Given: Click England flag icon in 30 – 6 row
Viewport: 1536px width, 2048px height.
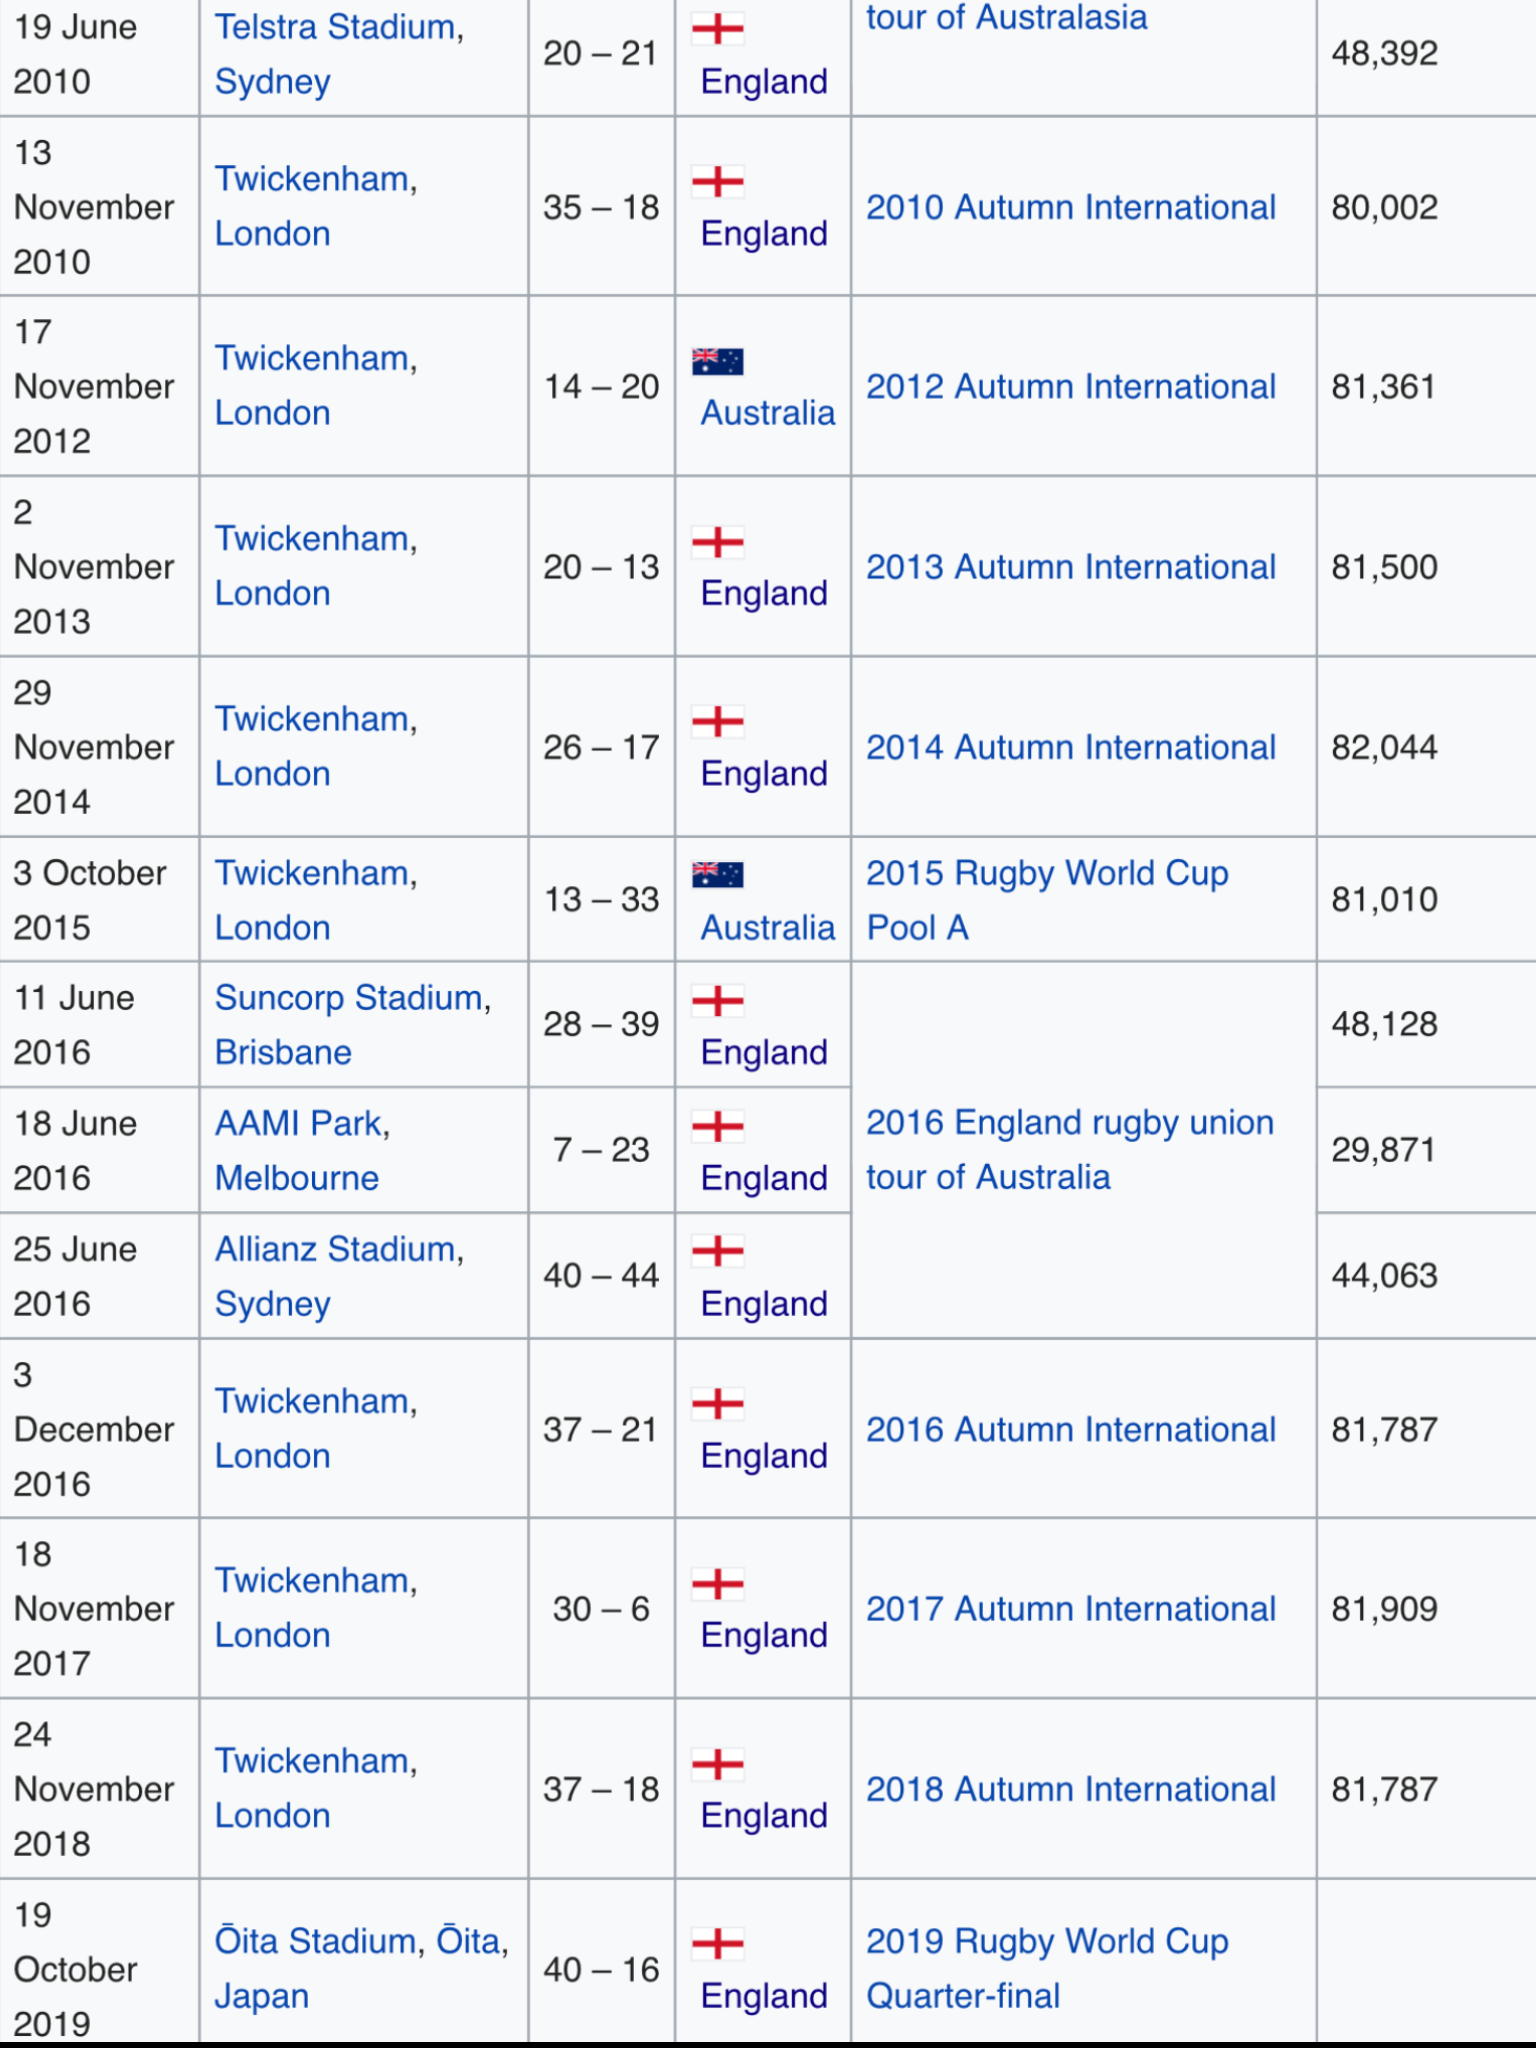Looking at the screenshot, I should (x=717, y=1583).
